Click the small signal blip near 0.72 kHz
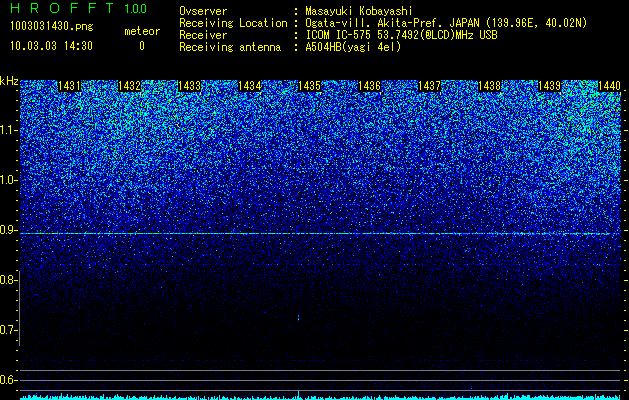The width and height of the screenshot is (629, 400). coord(298,318)
